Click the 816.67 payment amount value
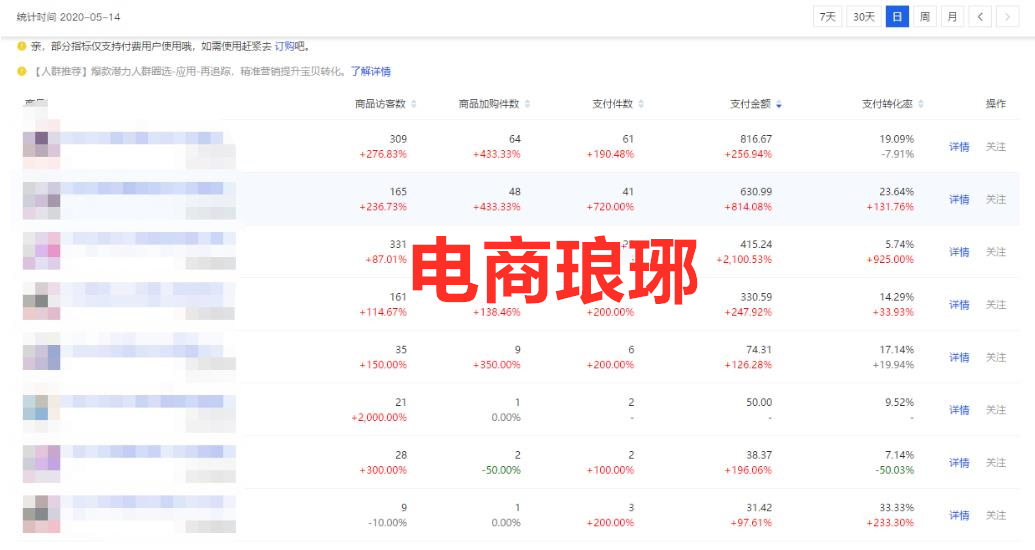 (756, 139)
